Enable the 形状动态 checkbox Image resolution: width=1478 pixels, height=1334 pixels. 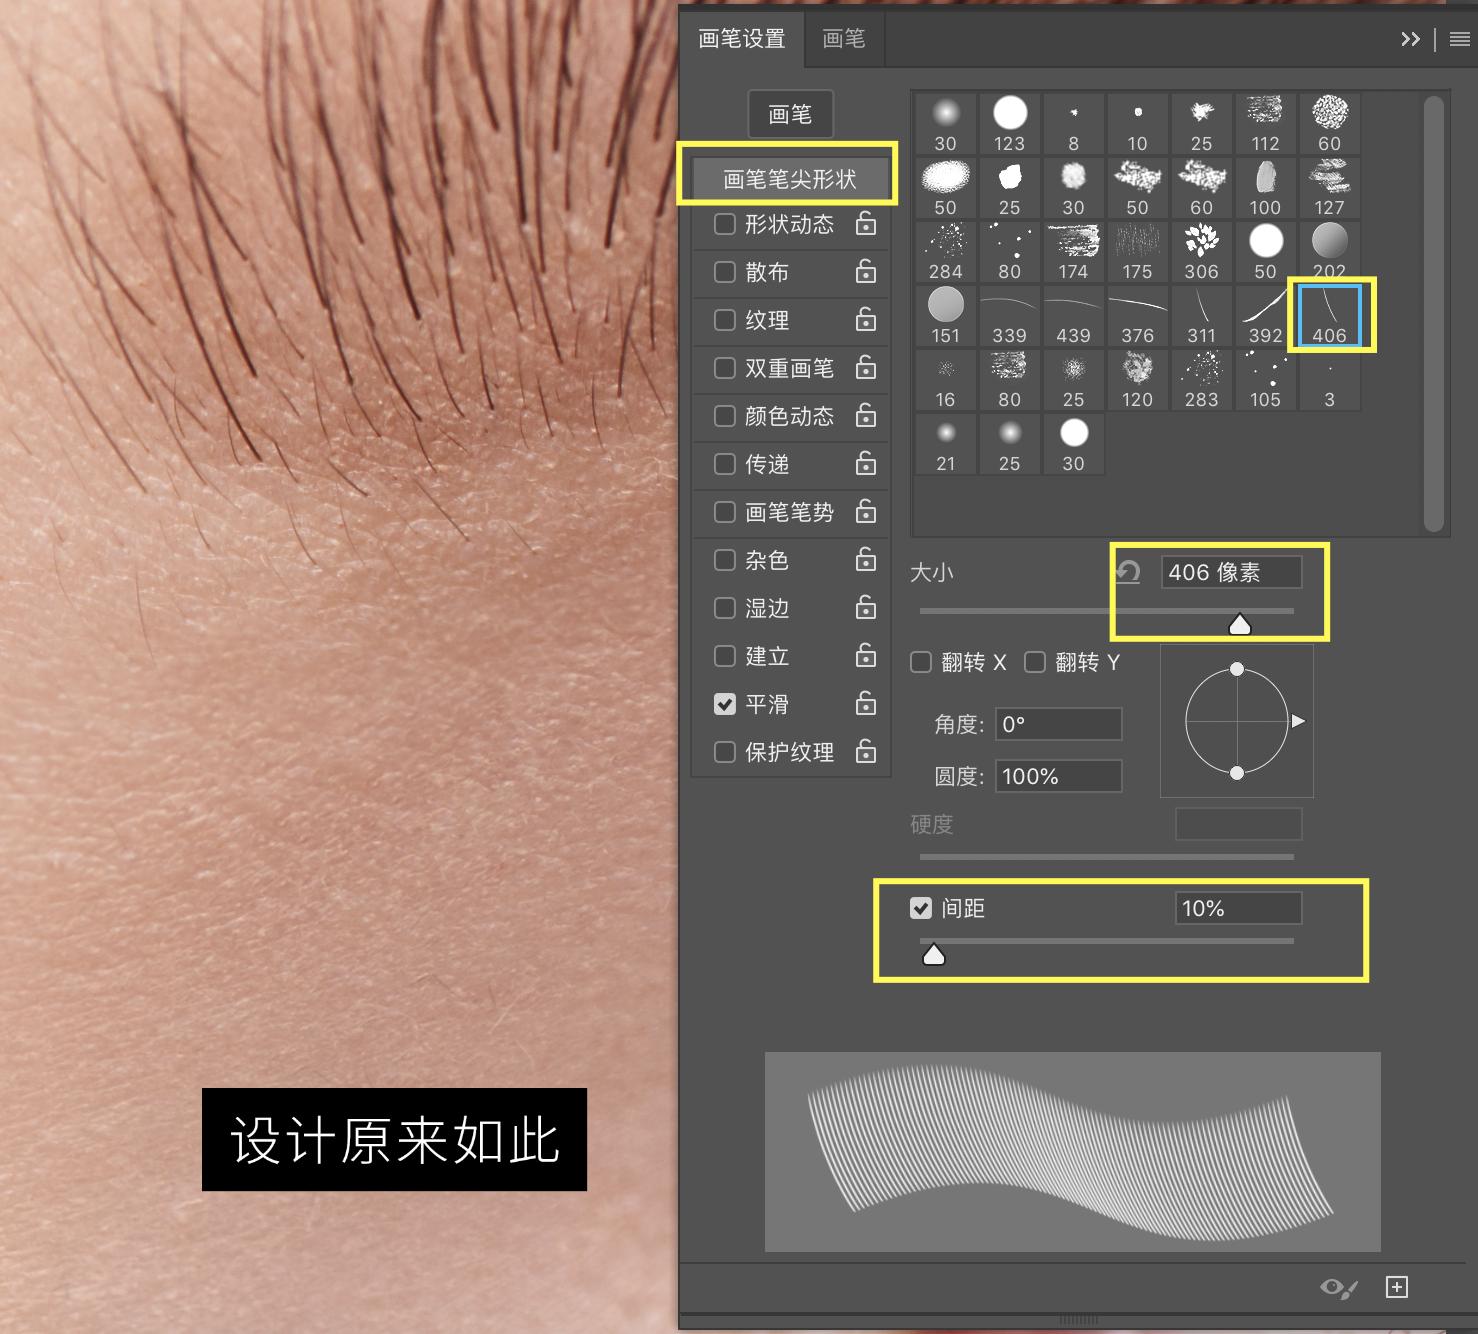(x=725, y=224)
